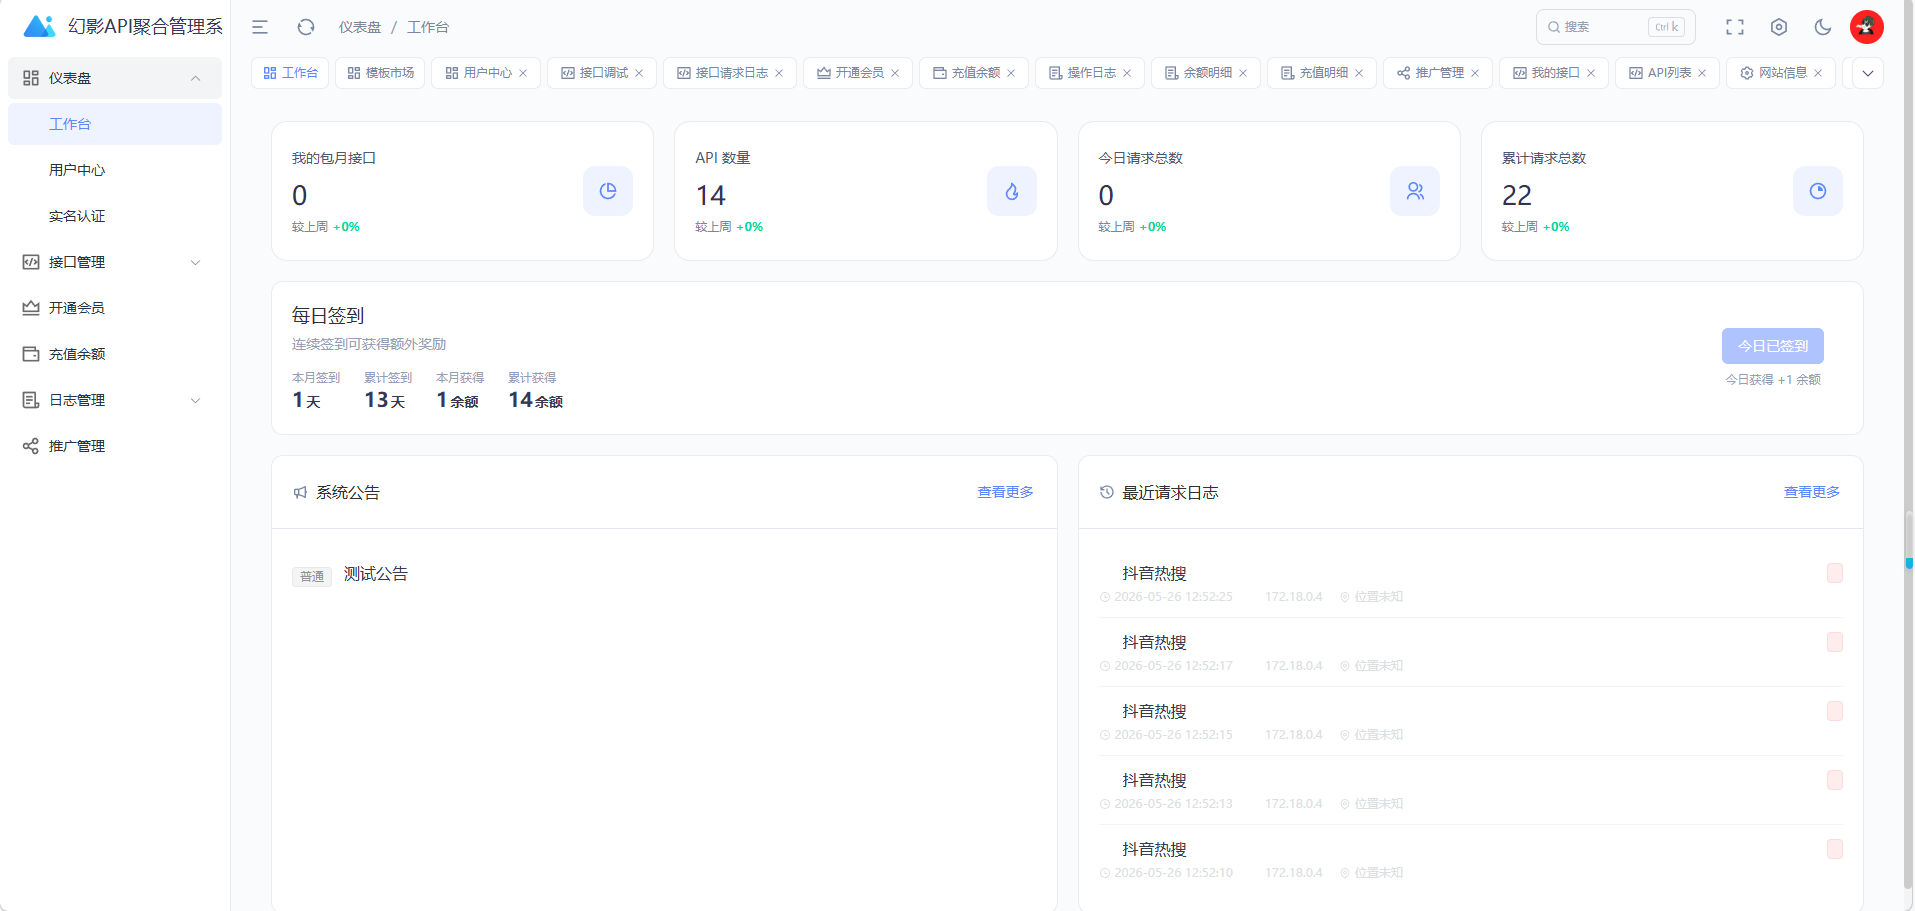The image size is (1915, 911).
Task: Expand the 接口管理 menu group
Action: click(x=115, y=262)
